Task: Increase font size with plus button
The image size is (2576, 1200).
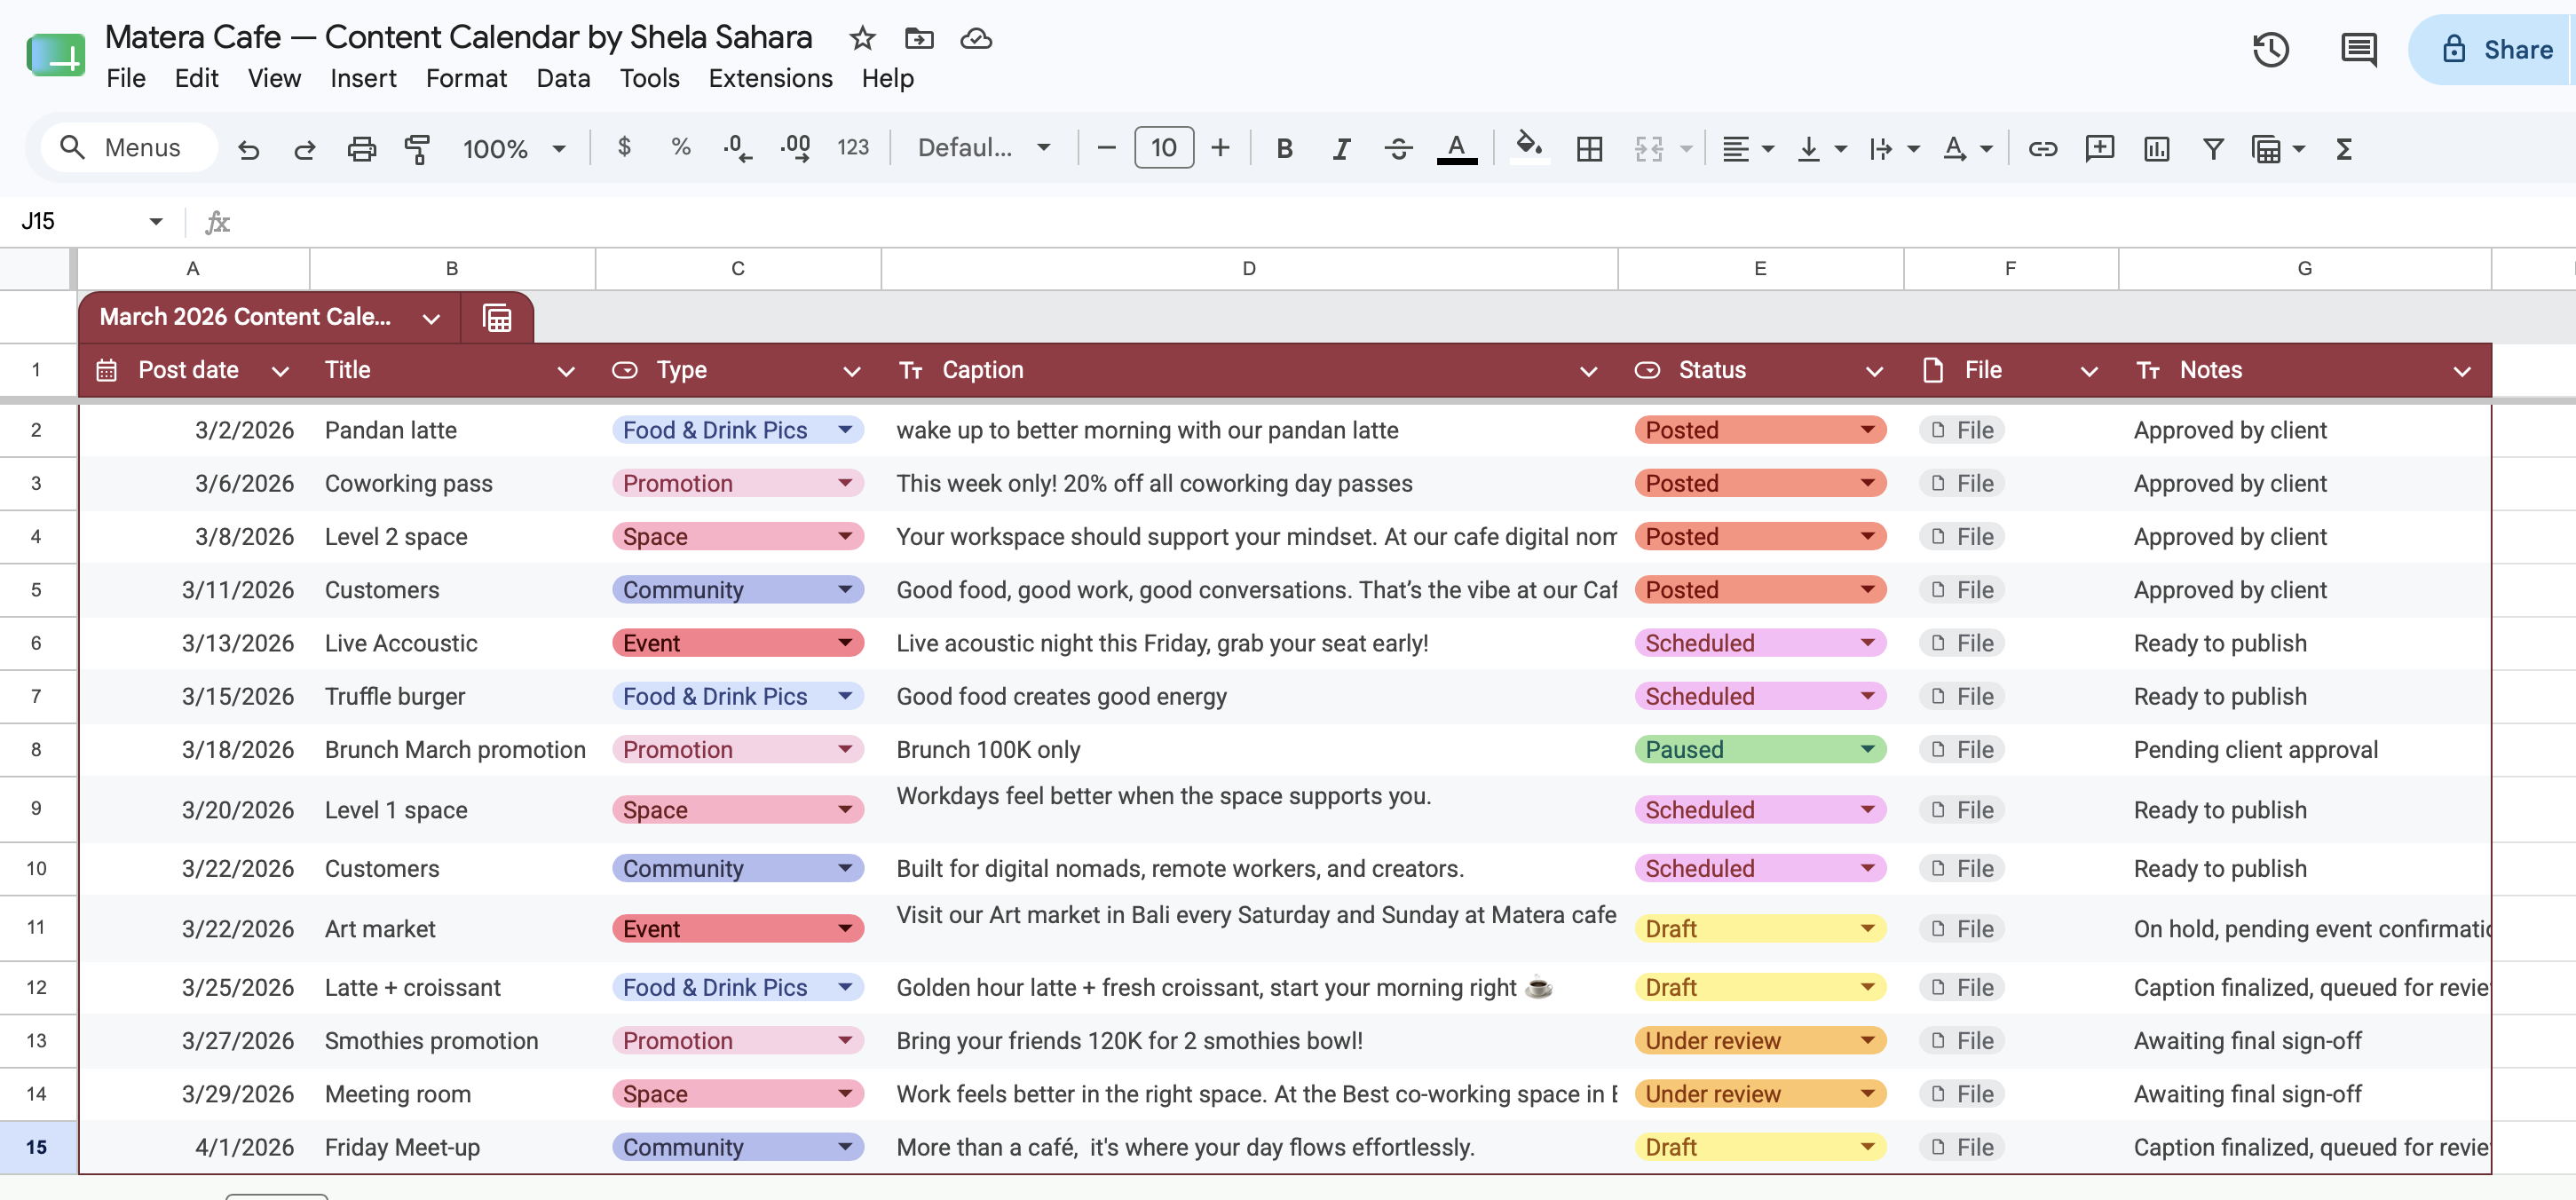Action: (1220, 148)
